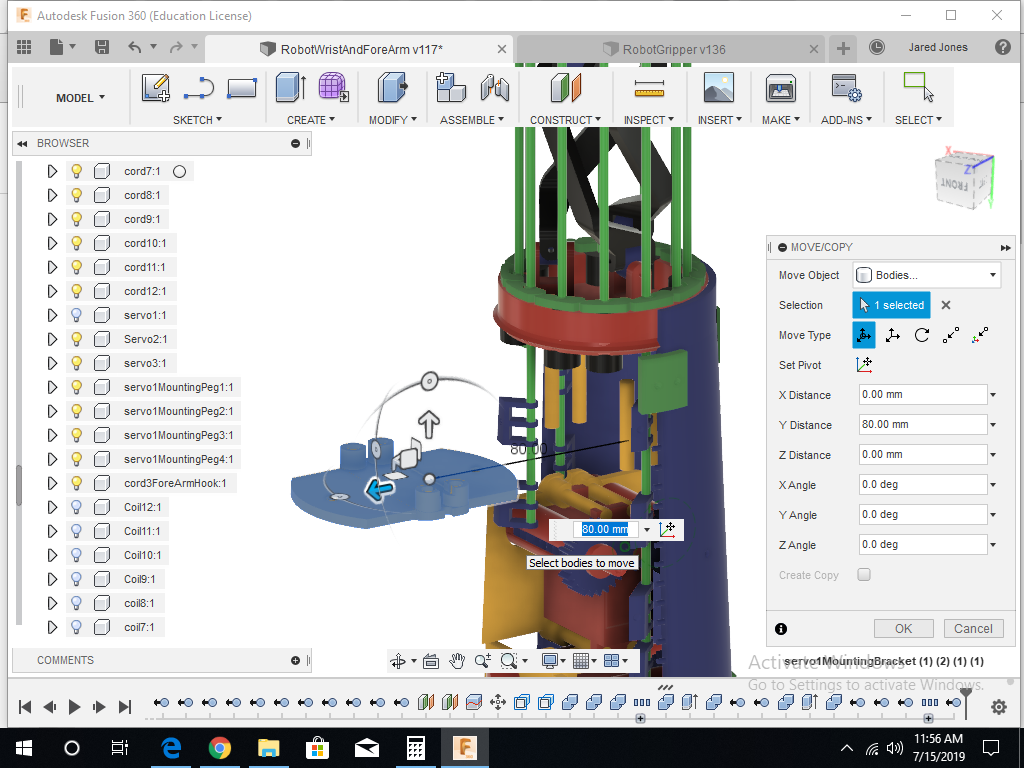Select the Rectangle sketch tool

pyautogui.click(x=242, y=88)
